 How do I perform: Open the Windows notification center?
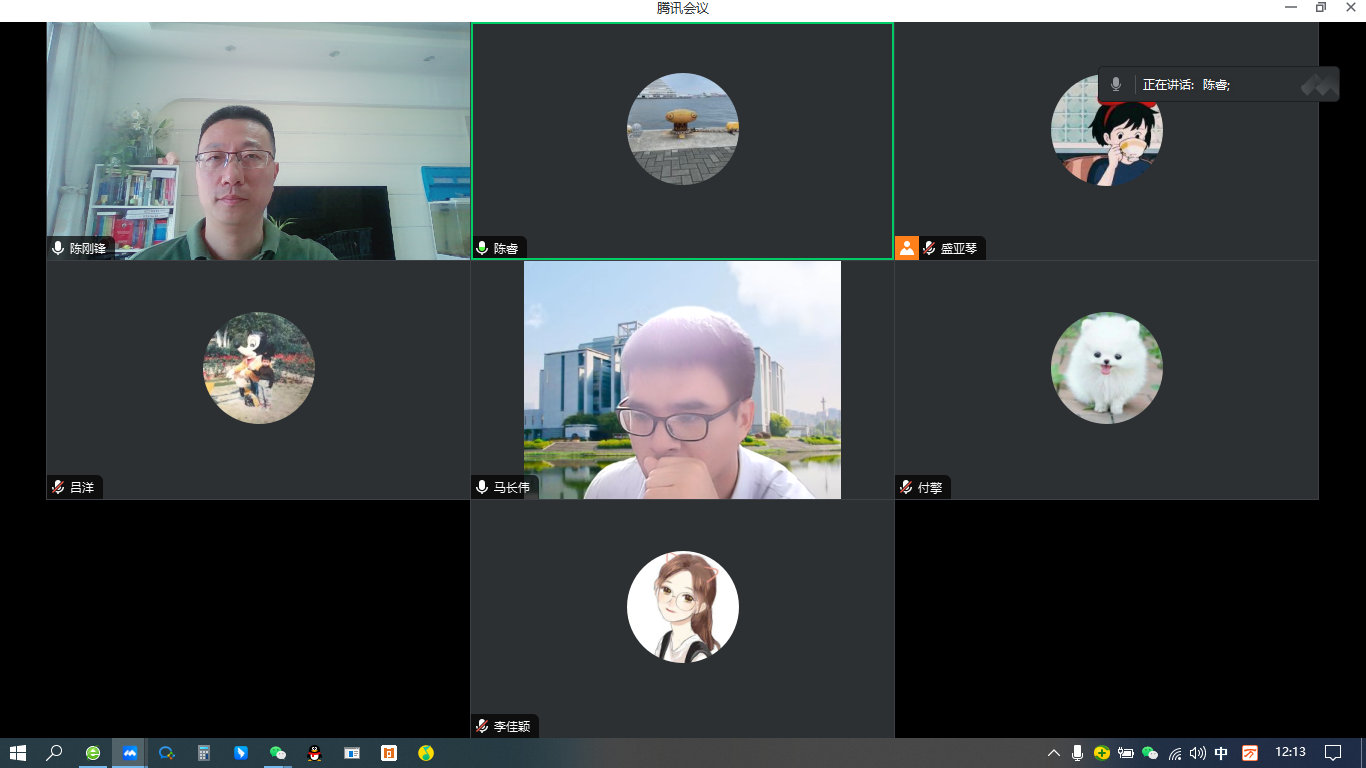point(1333,753)
